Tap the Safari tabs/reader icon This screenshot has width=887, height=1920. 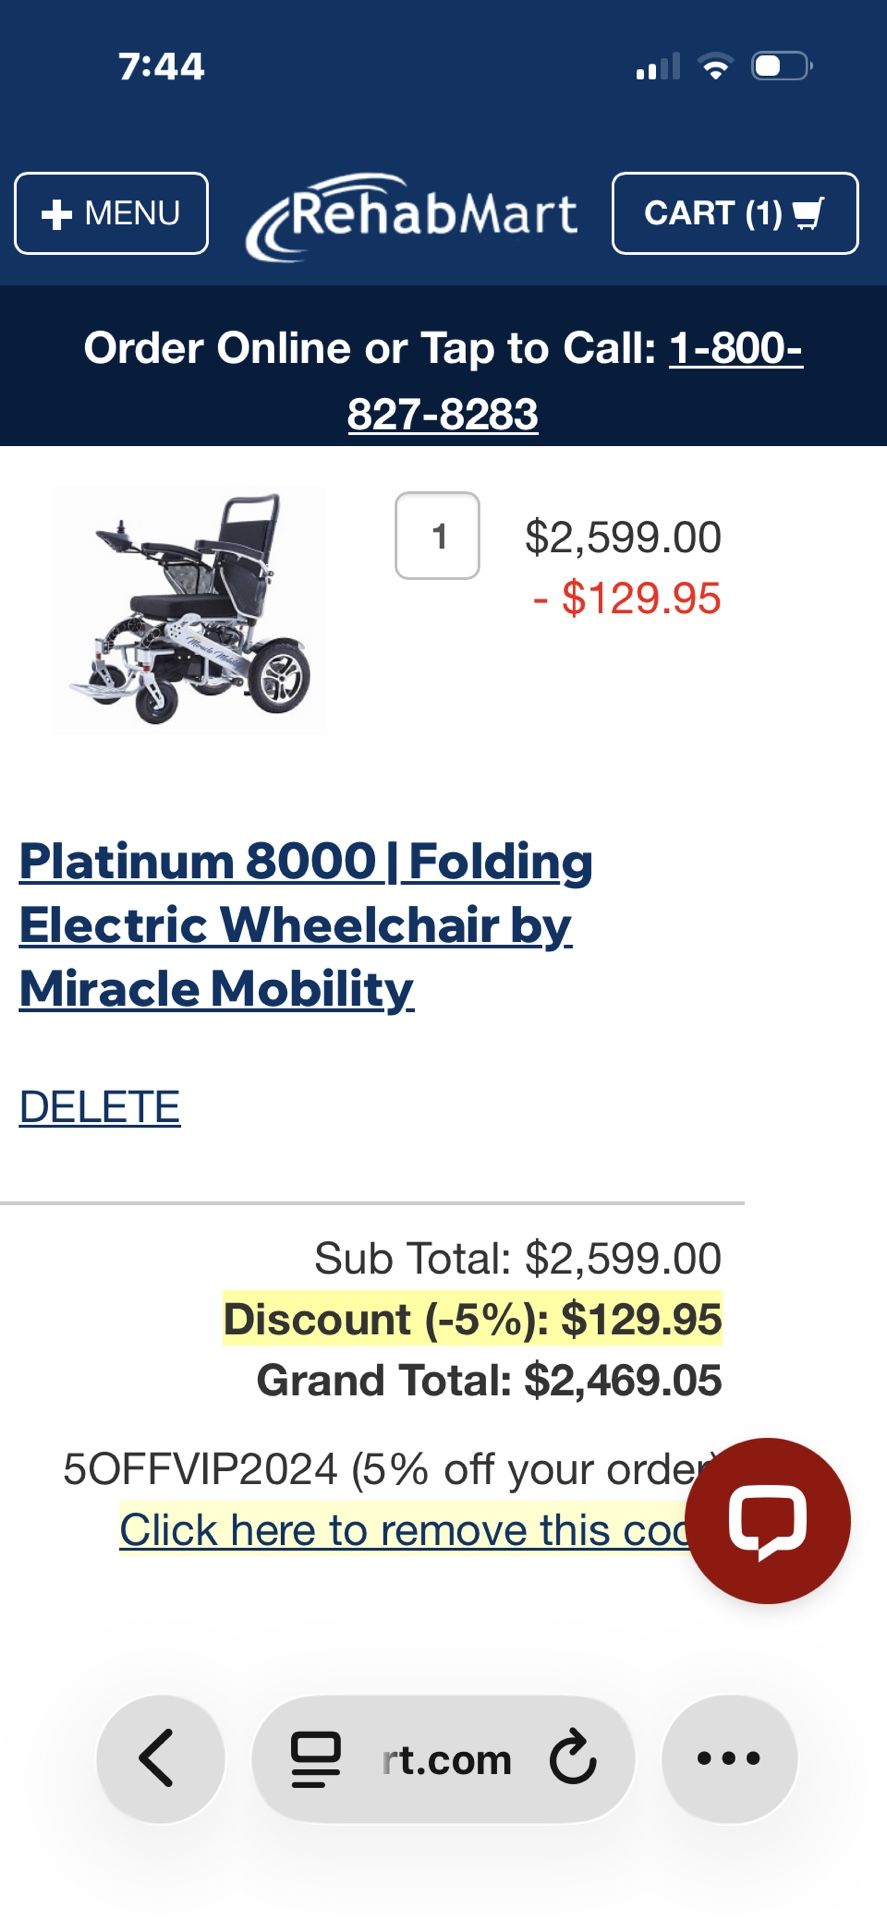(314, 1758)
